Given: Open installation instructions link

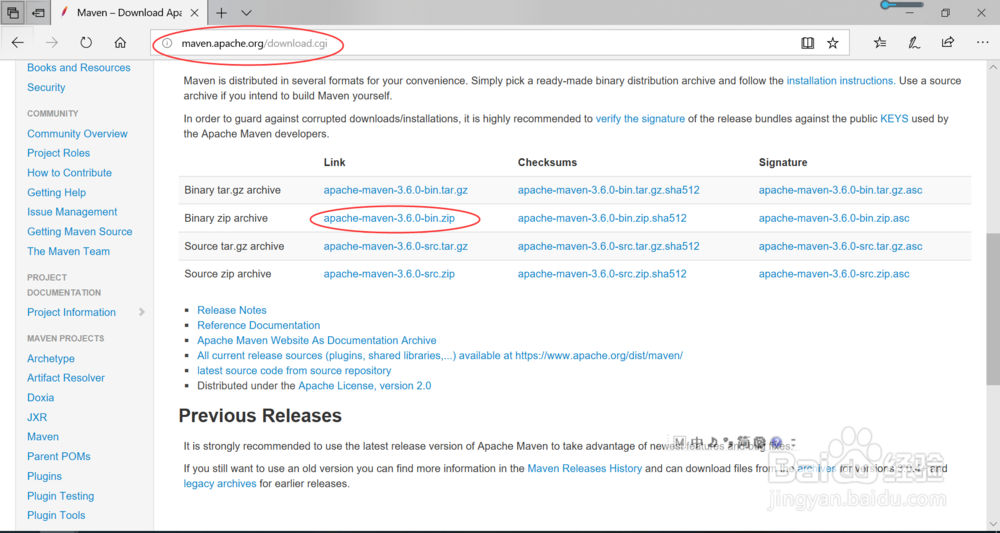Looking at the screenshot, I should click(x=841, y=81).
